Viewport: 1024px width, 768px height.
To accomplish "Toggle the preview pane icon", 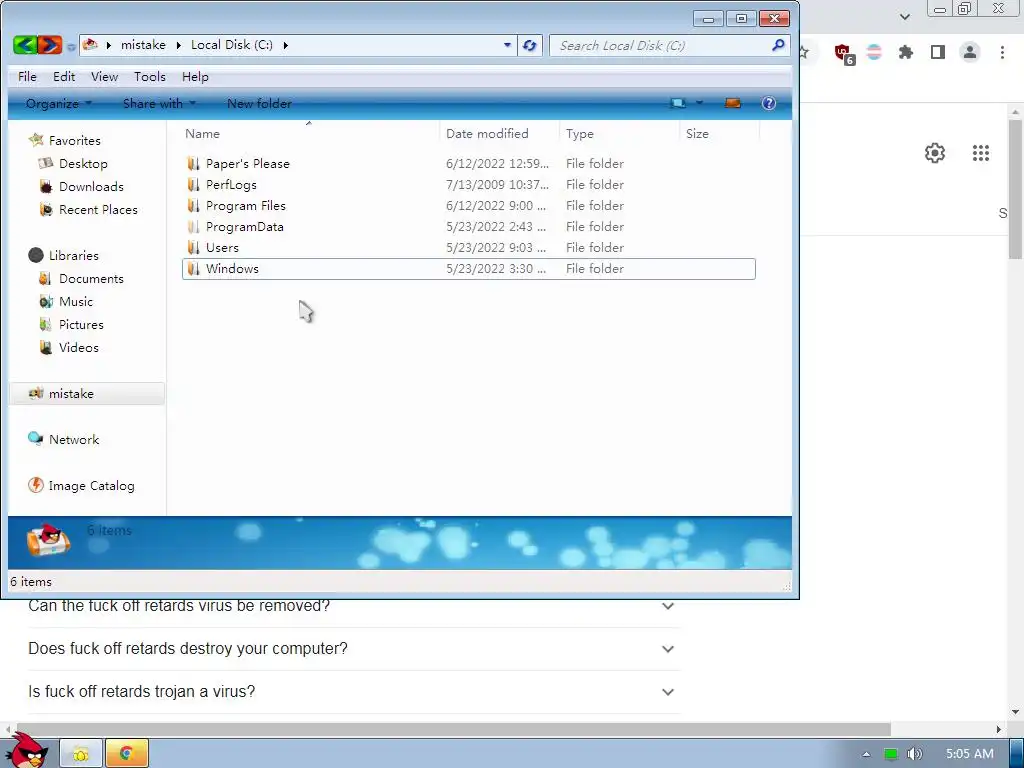I will 733,103.
